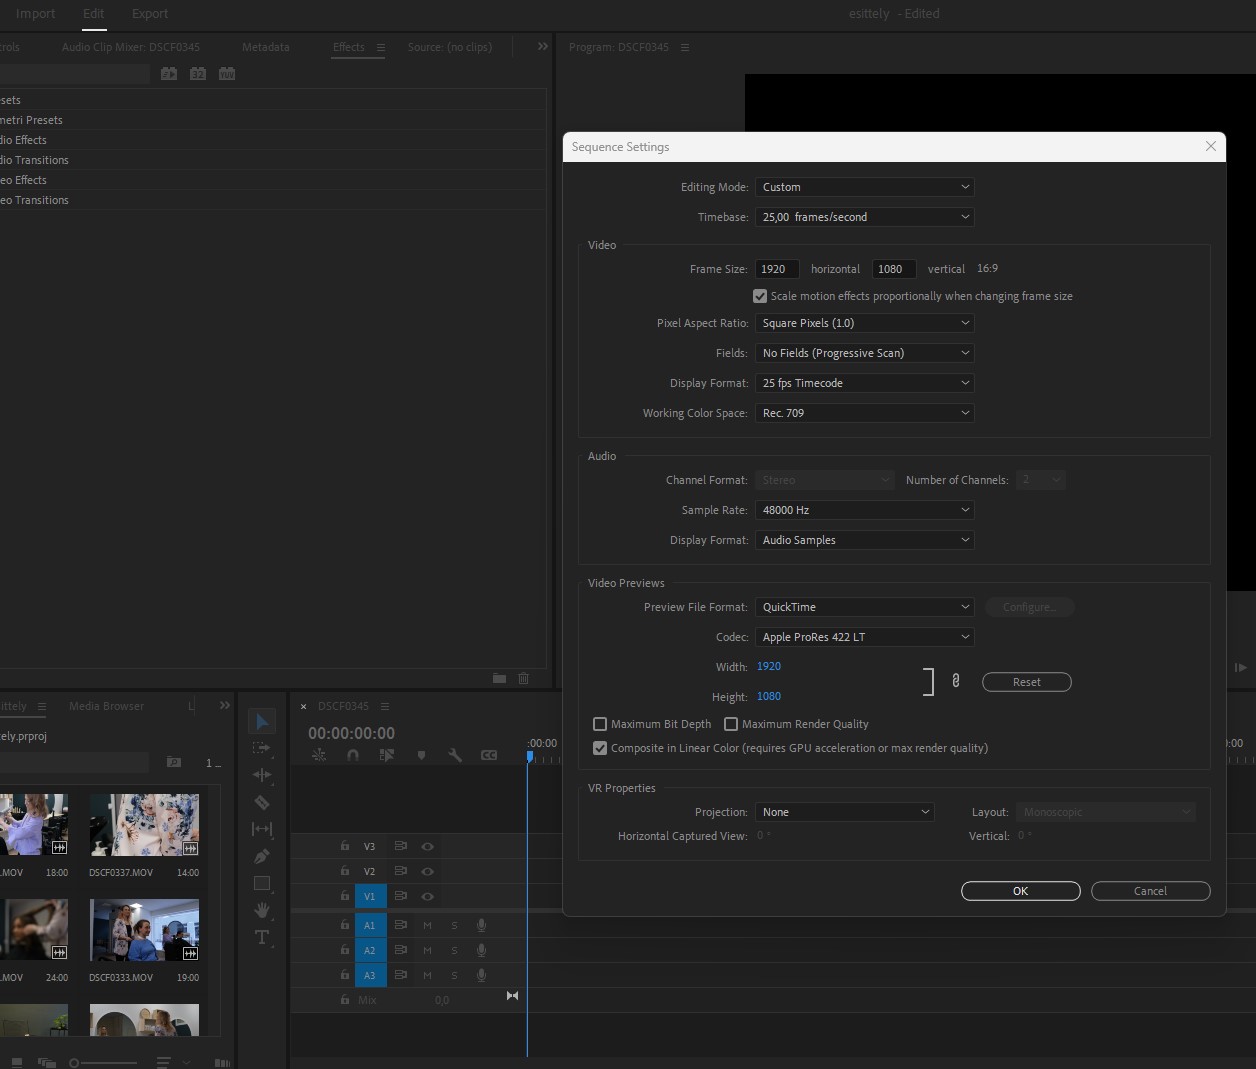The height and width of the screenshot is (1069, 1256).
Task: Enable Maximum Render Quality checkbox
Action: pyautogui.click(x=731, y=724)
